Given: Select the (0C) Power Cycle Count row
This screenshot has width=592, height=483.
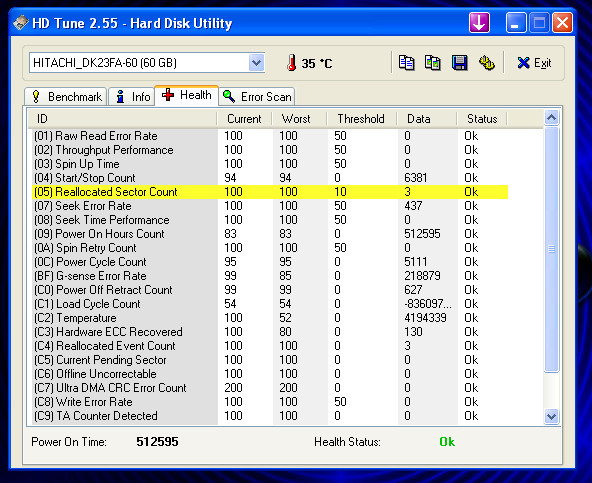Looking at the screenshot, I should click(270, 262).
